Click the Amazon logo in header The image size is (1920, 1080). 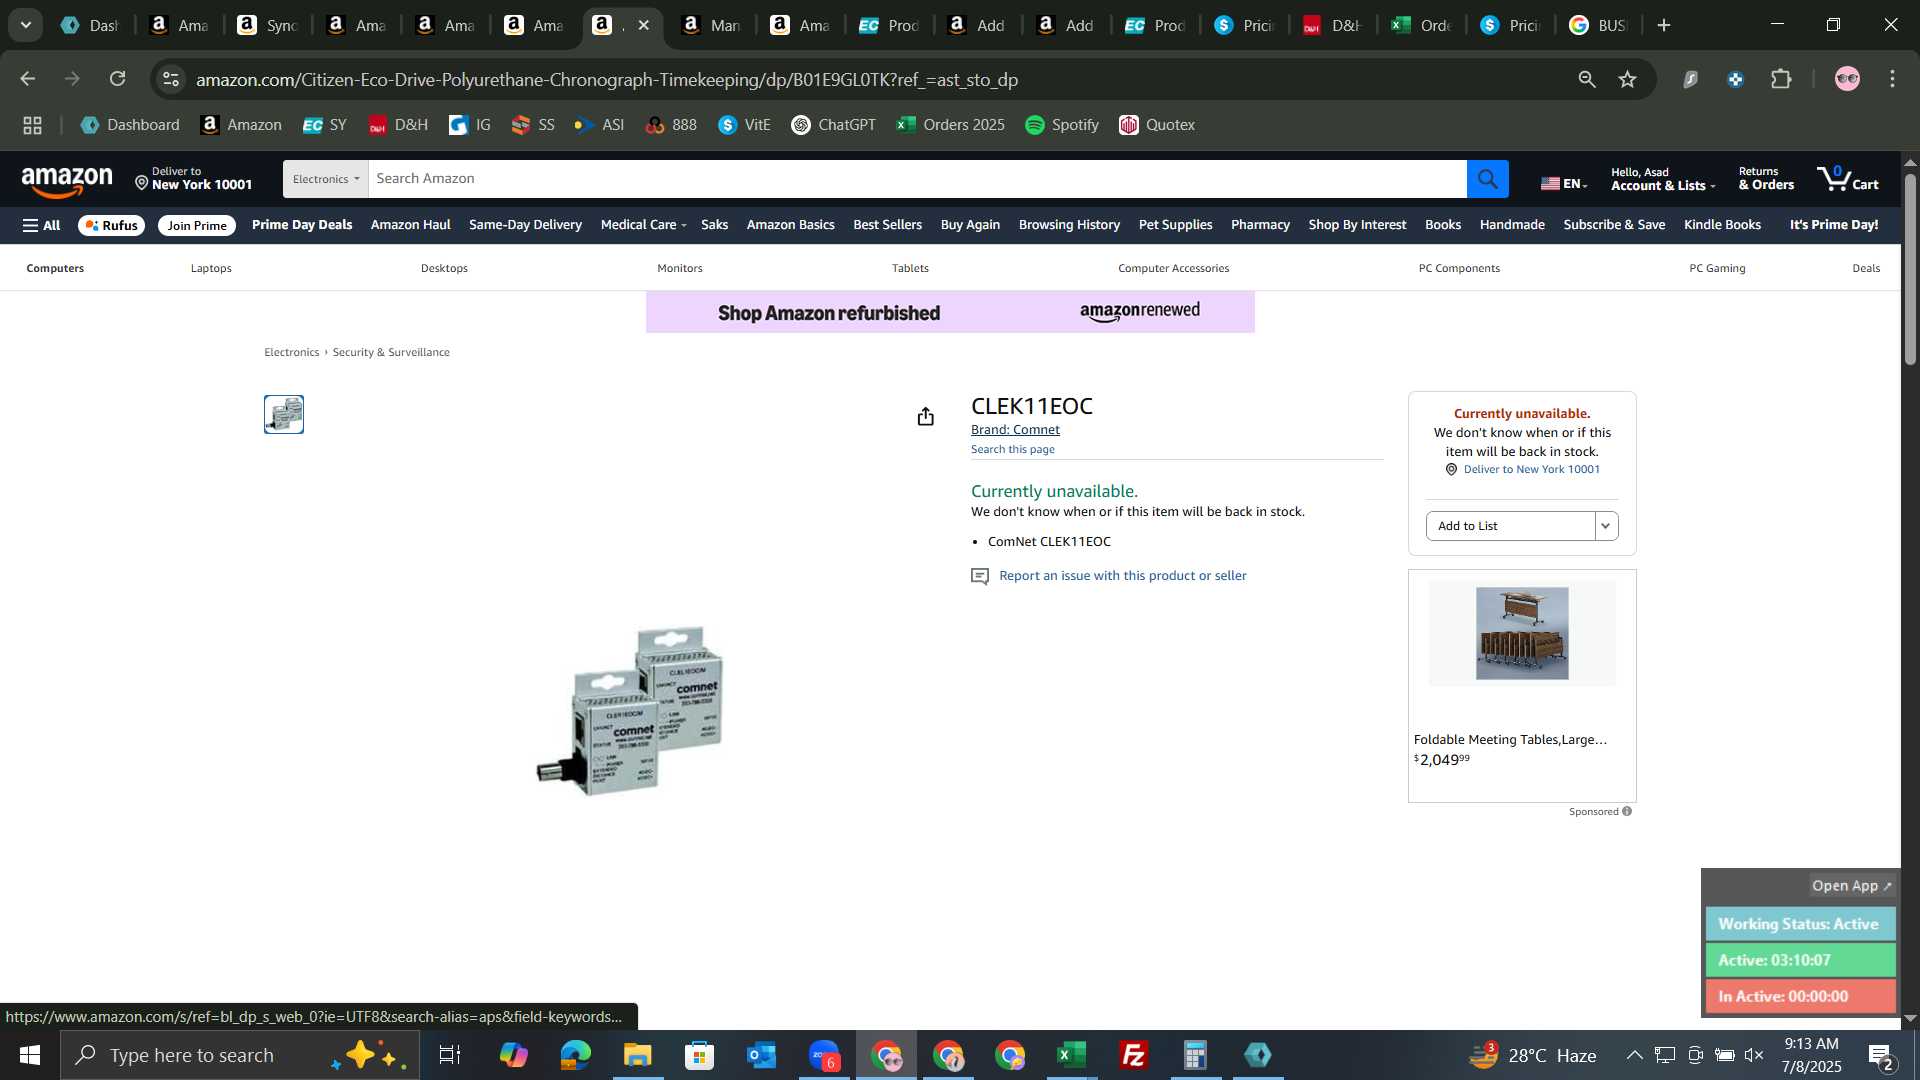(67, 181)
